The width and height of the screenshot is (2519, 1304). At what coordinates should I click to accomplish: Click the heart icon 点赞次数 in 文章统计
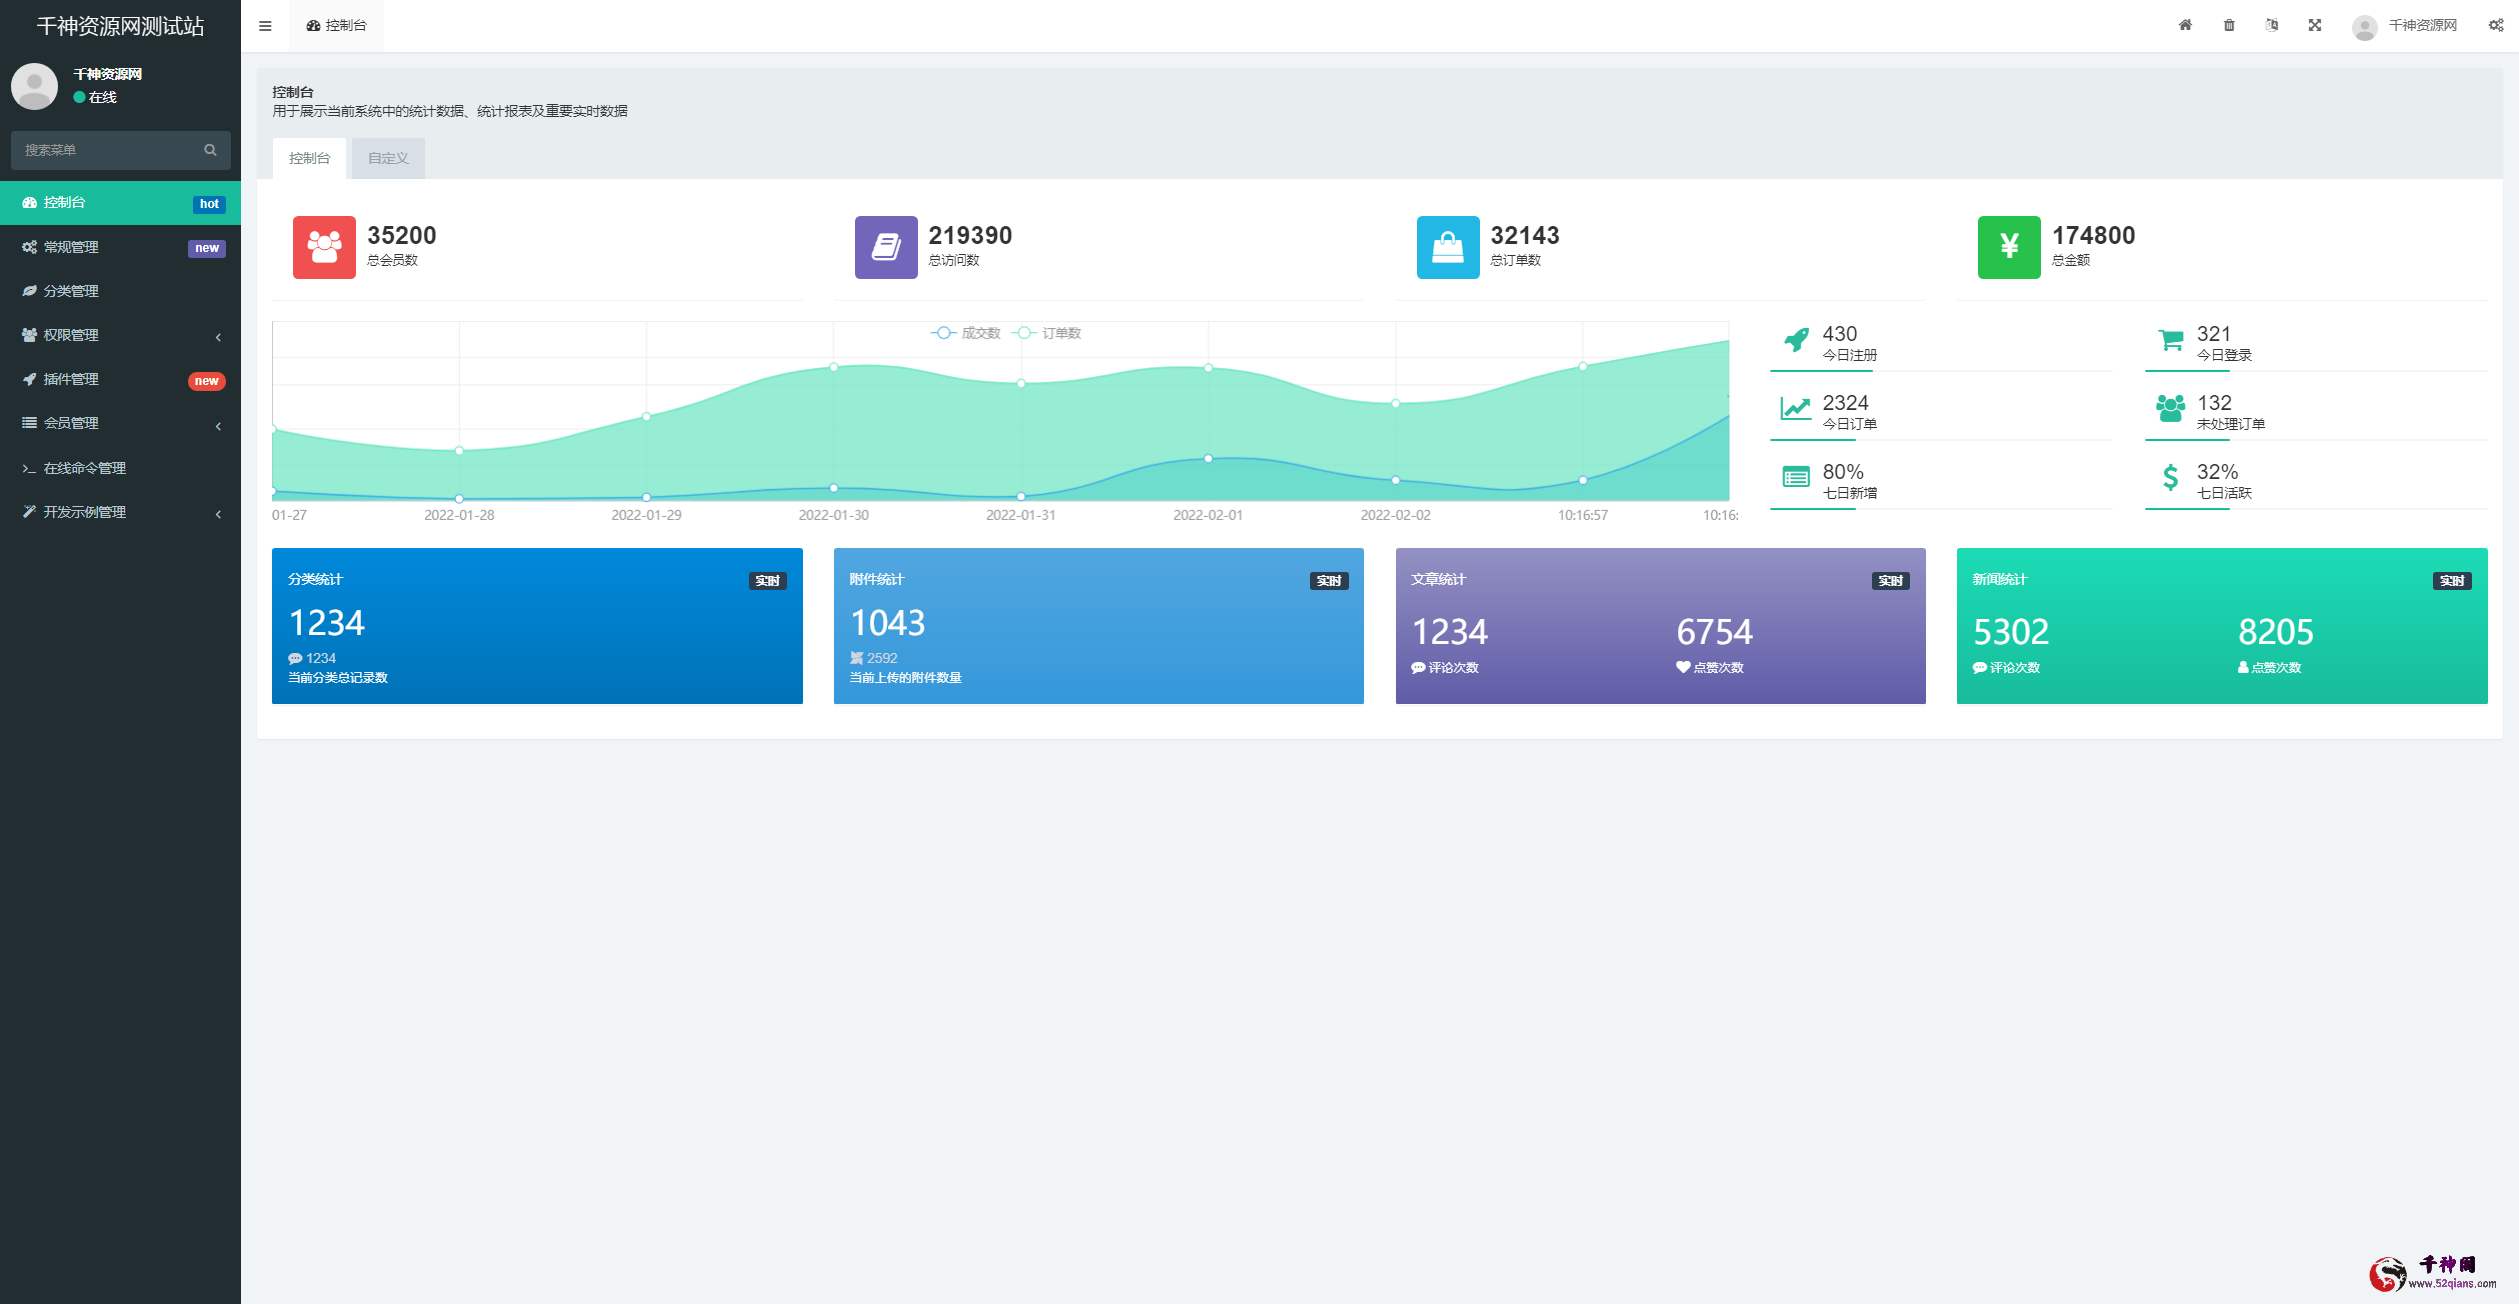point(1683,667)
